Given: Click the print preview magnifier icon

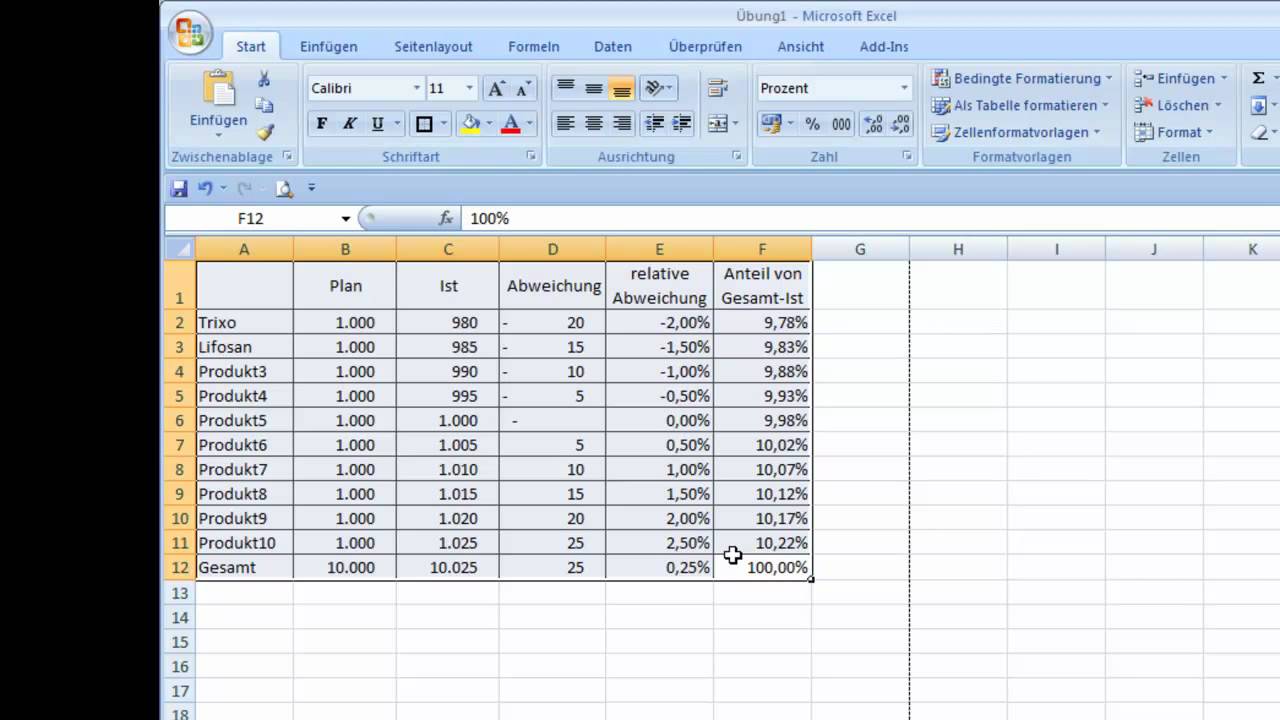Looking at the screenshot, I should (284, 187).
